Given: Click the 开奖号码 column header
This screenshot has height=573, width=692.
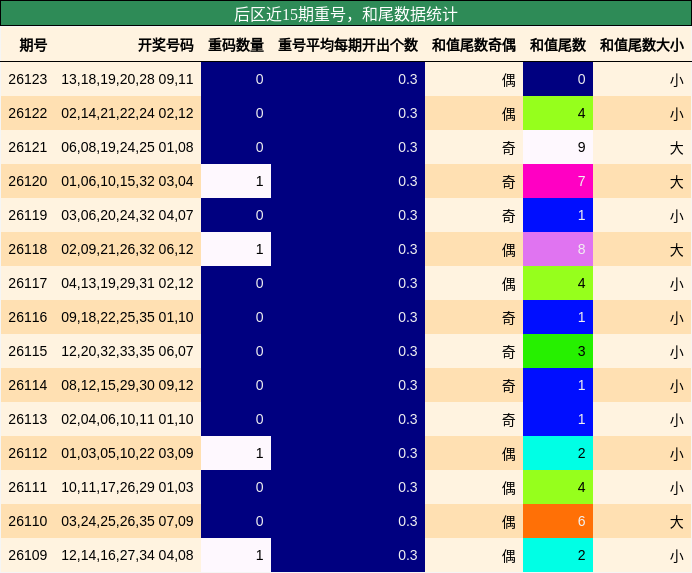Looking at the screenshot, I should (x=165, y=45).
